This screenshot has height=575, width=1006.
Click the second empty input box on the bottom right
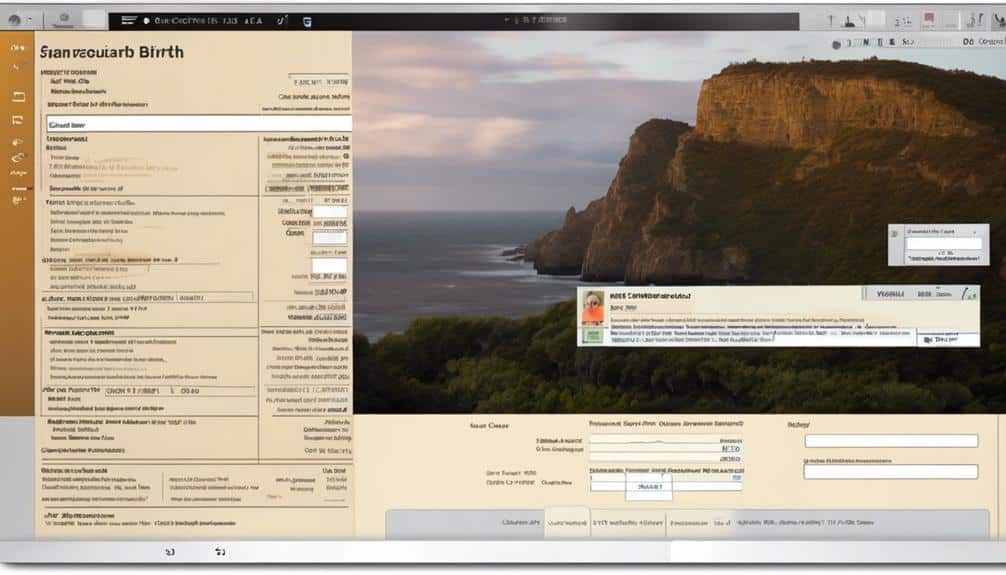(891, 472)
